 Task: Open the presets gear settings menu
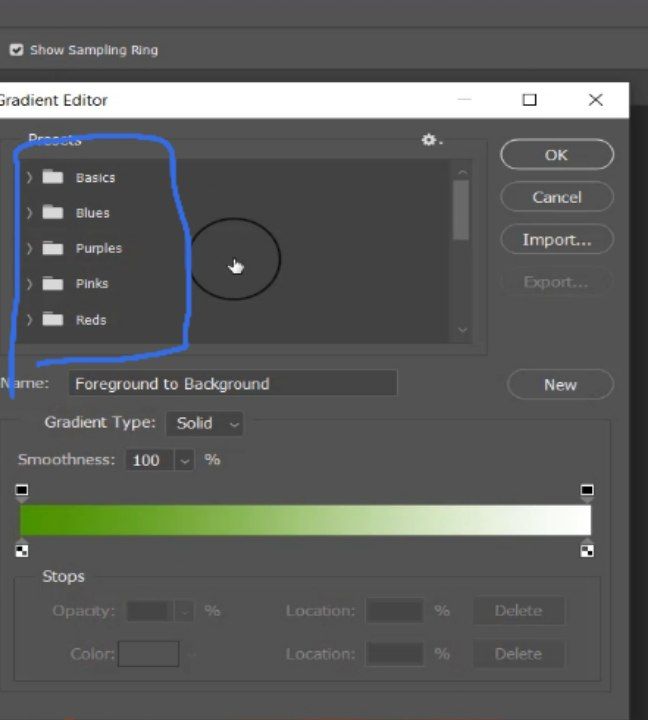click(x=430, y=140)
